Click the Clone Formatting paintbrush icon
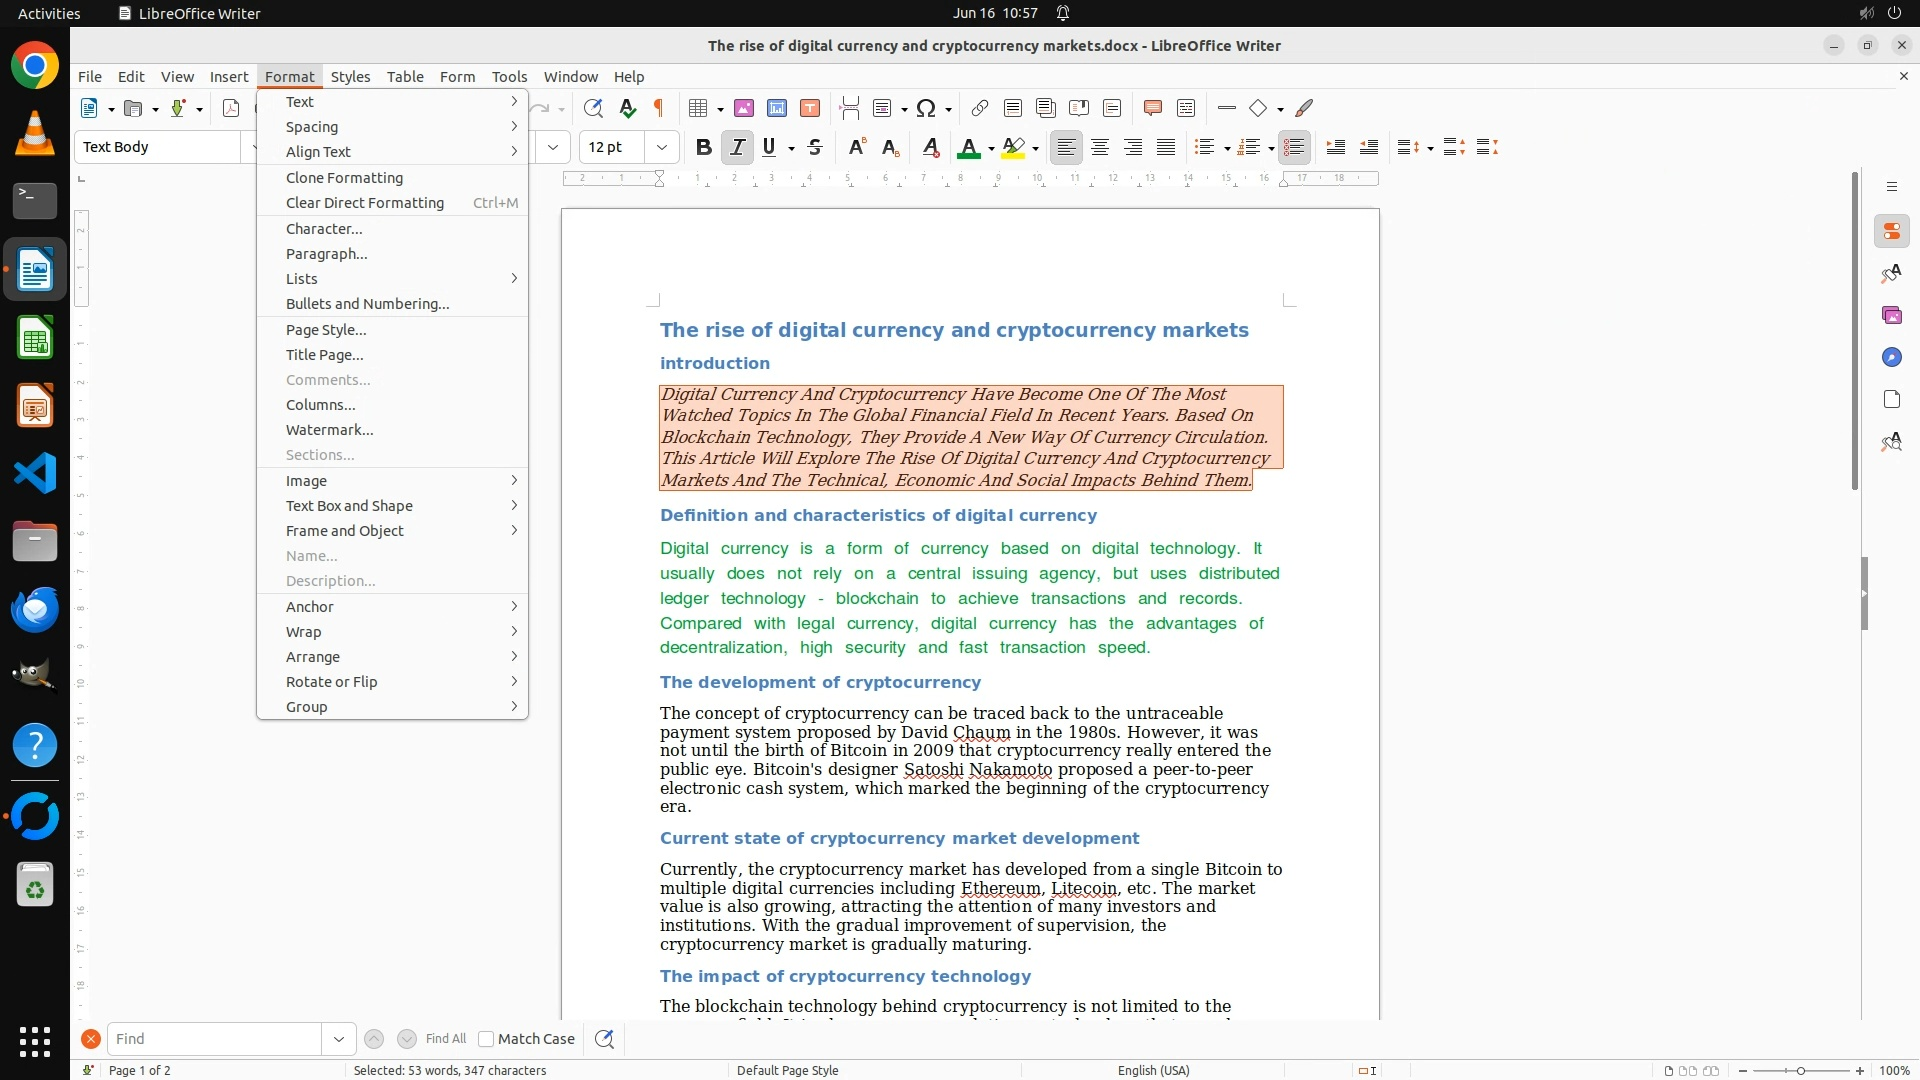This screenshot has width=1920, height=1080. click(1304, 108)
